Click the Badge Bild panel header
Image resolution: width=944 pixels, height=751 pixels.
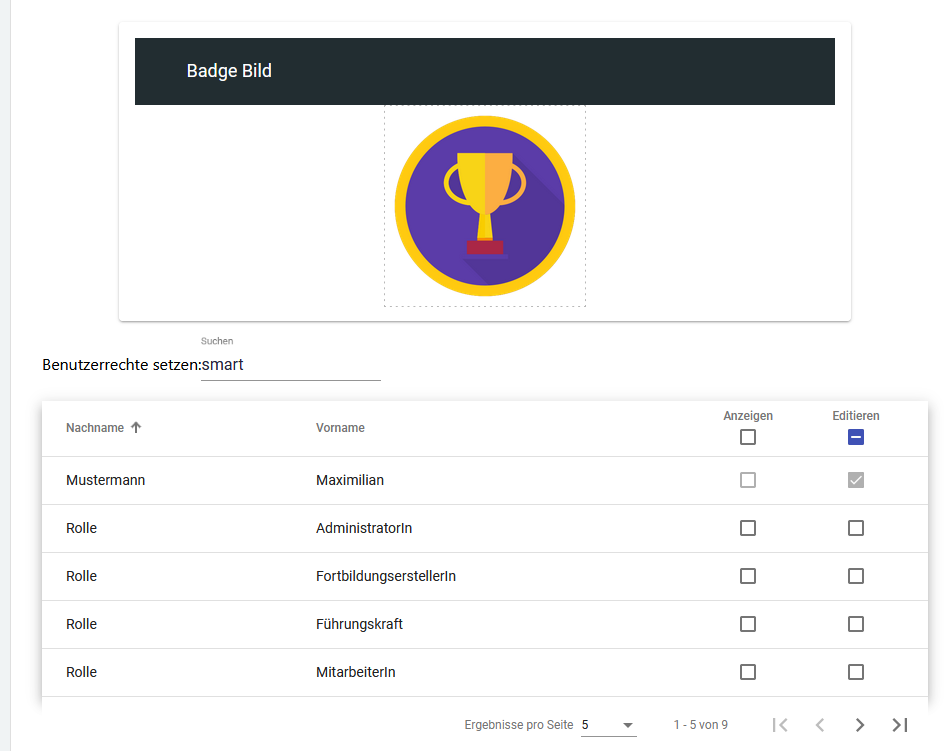point(485,71)
